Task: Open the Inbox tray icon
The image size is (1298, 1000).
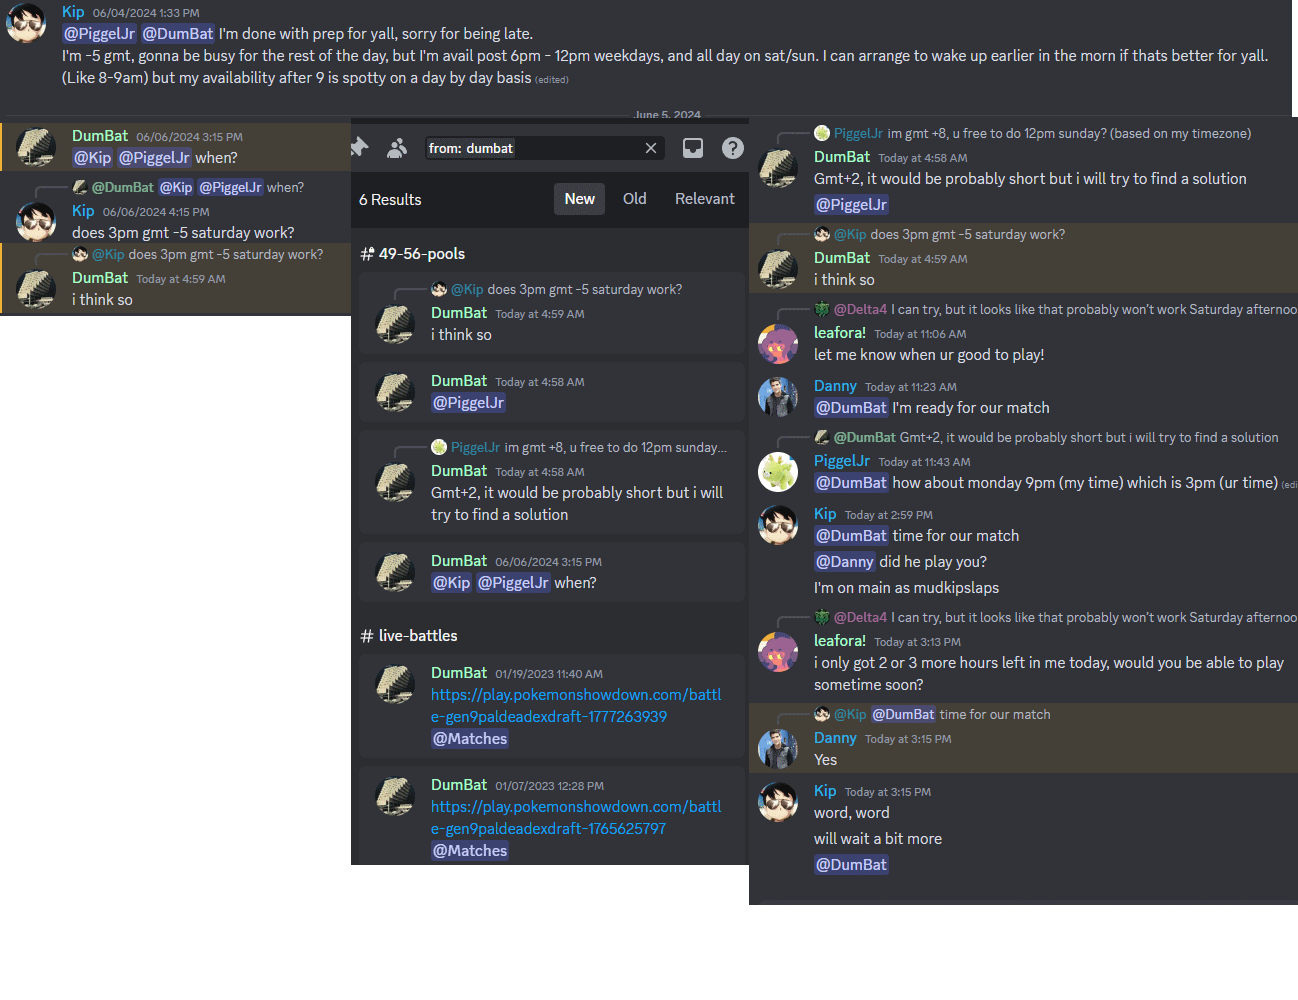Action: click(693, 148)
